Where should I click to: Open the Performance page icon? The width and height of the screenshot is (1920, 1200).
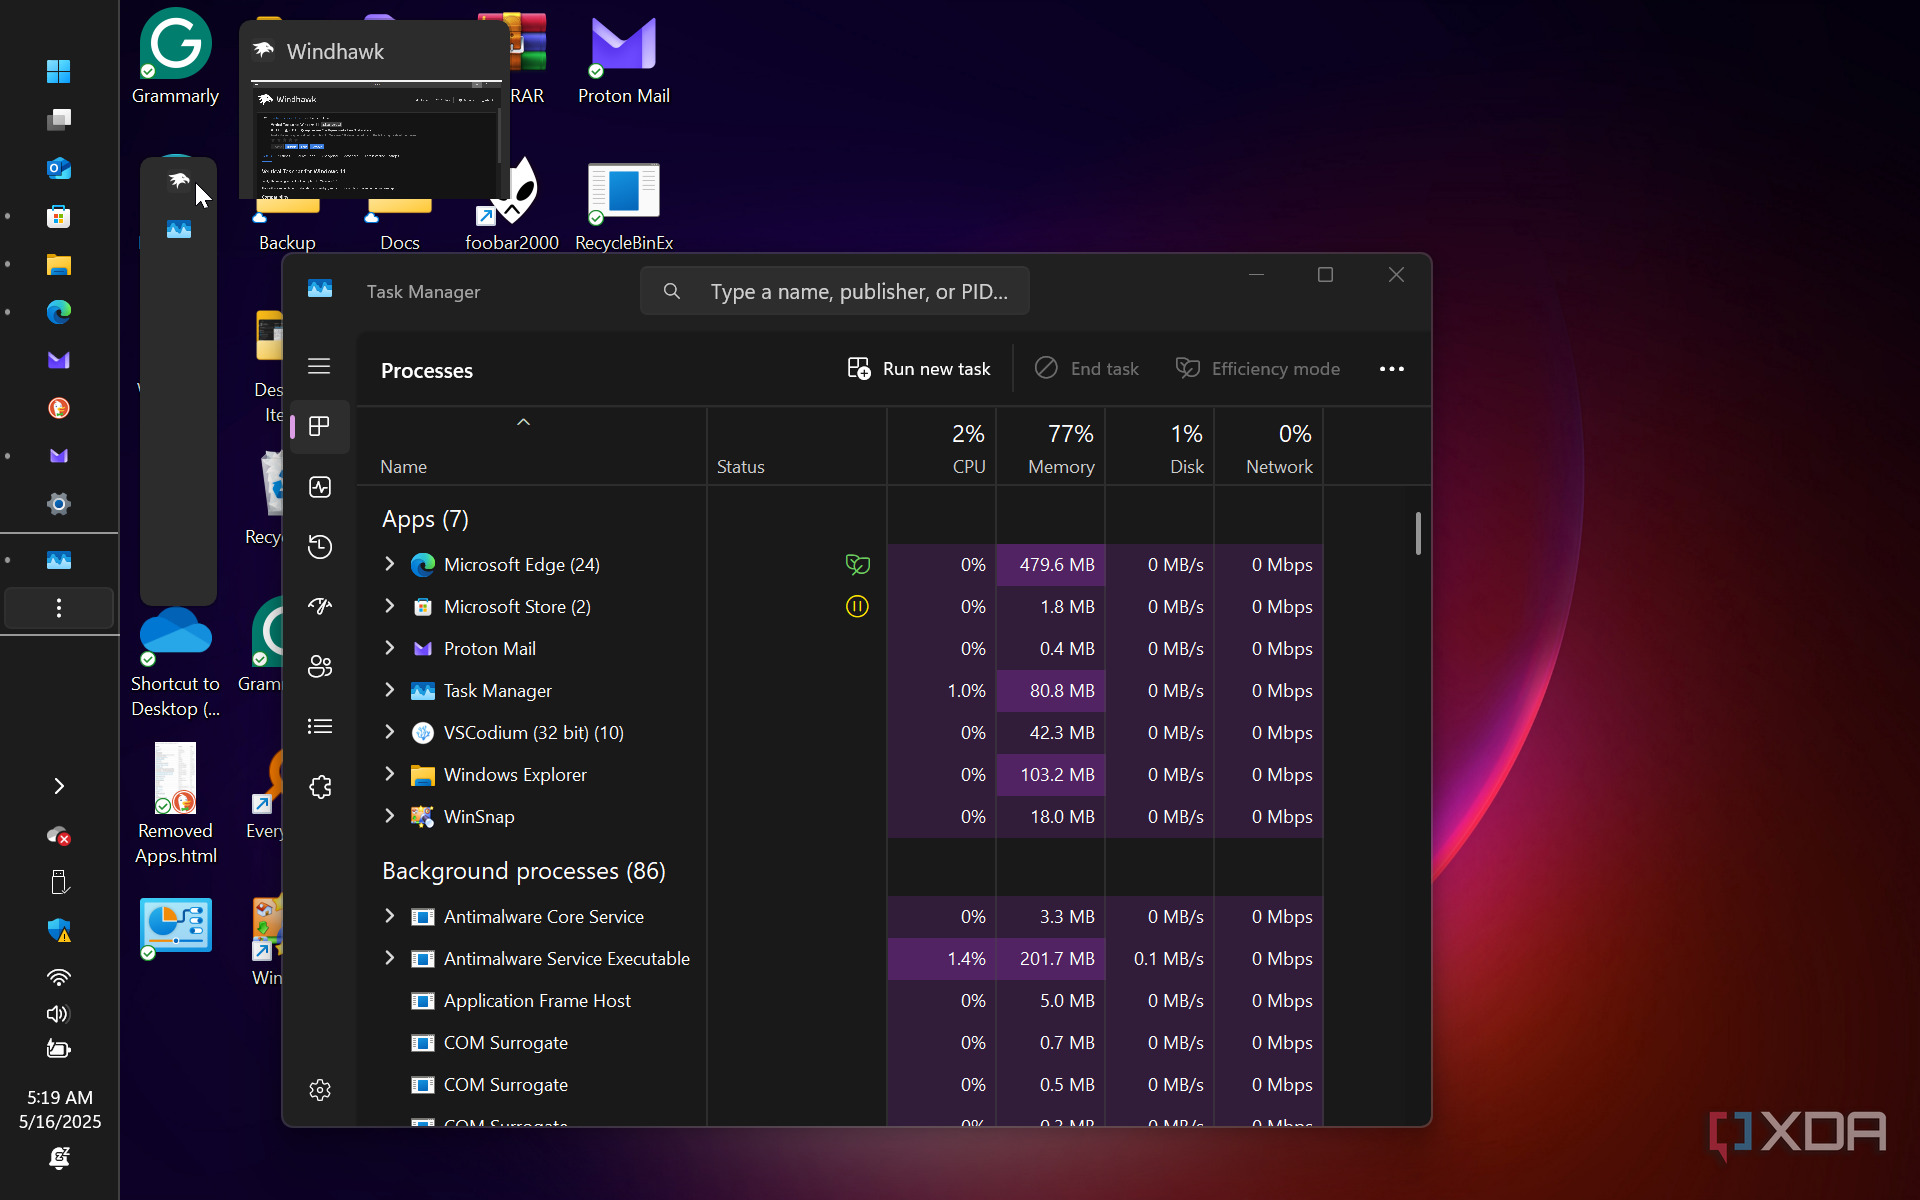[x=320, y=487]
